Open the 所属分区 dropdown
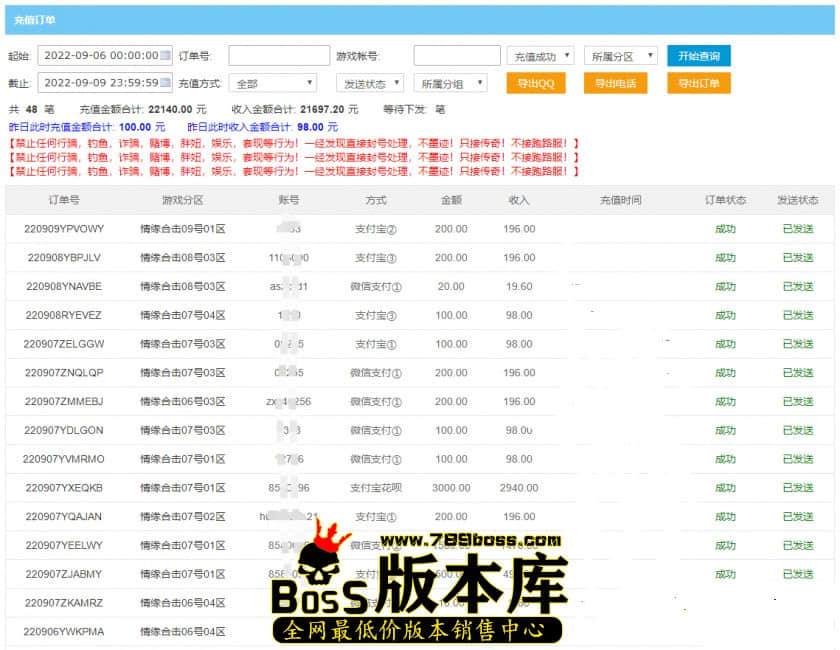The width and height of the screenshot is (840, 650). (618, 55)
